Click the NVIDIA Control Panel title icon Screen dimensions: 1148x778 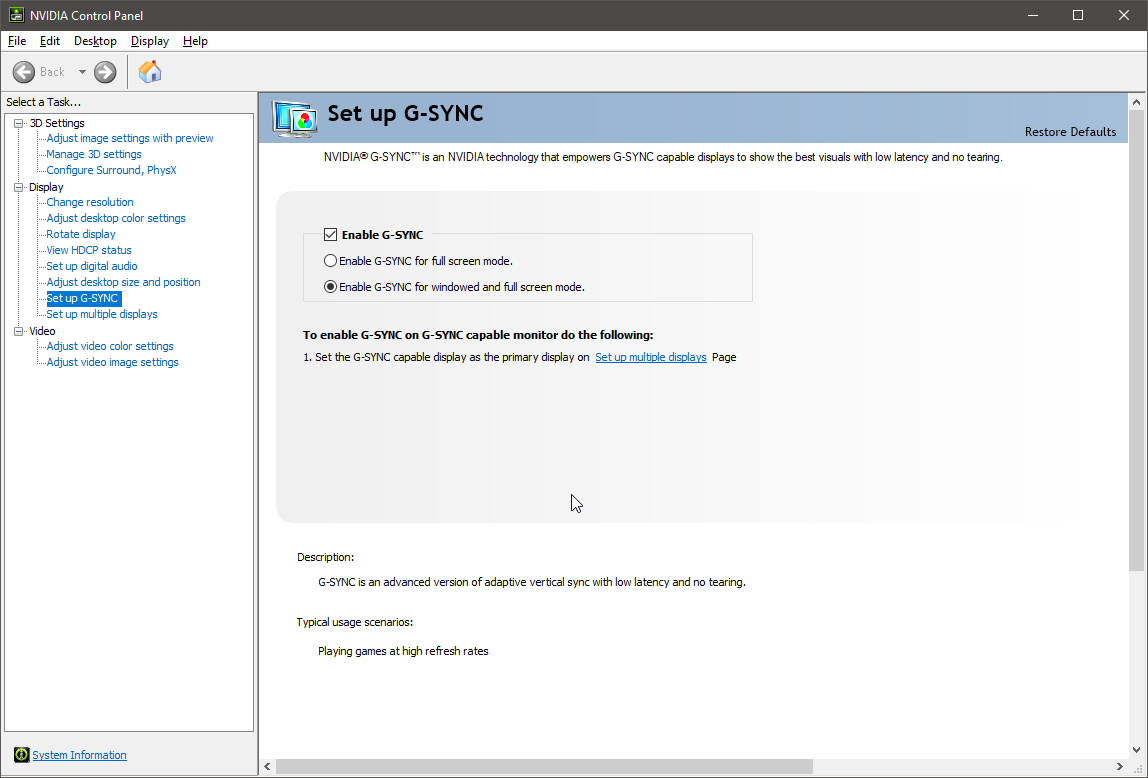16,15
